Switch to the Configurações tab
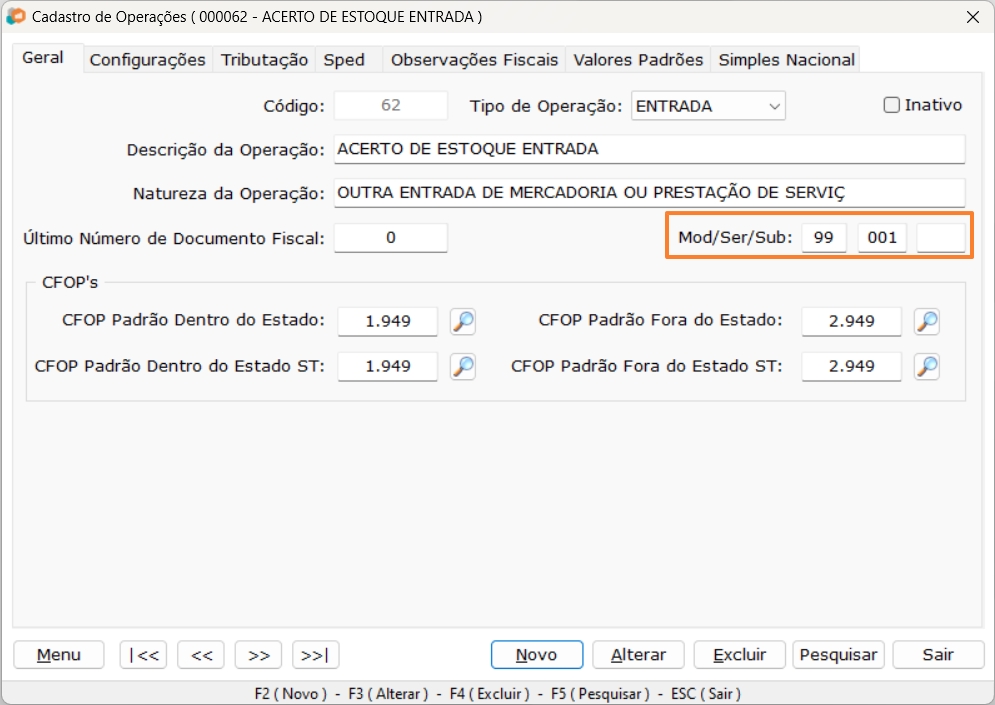The image size is (995, 705). coord(147,59)
